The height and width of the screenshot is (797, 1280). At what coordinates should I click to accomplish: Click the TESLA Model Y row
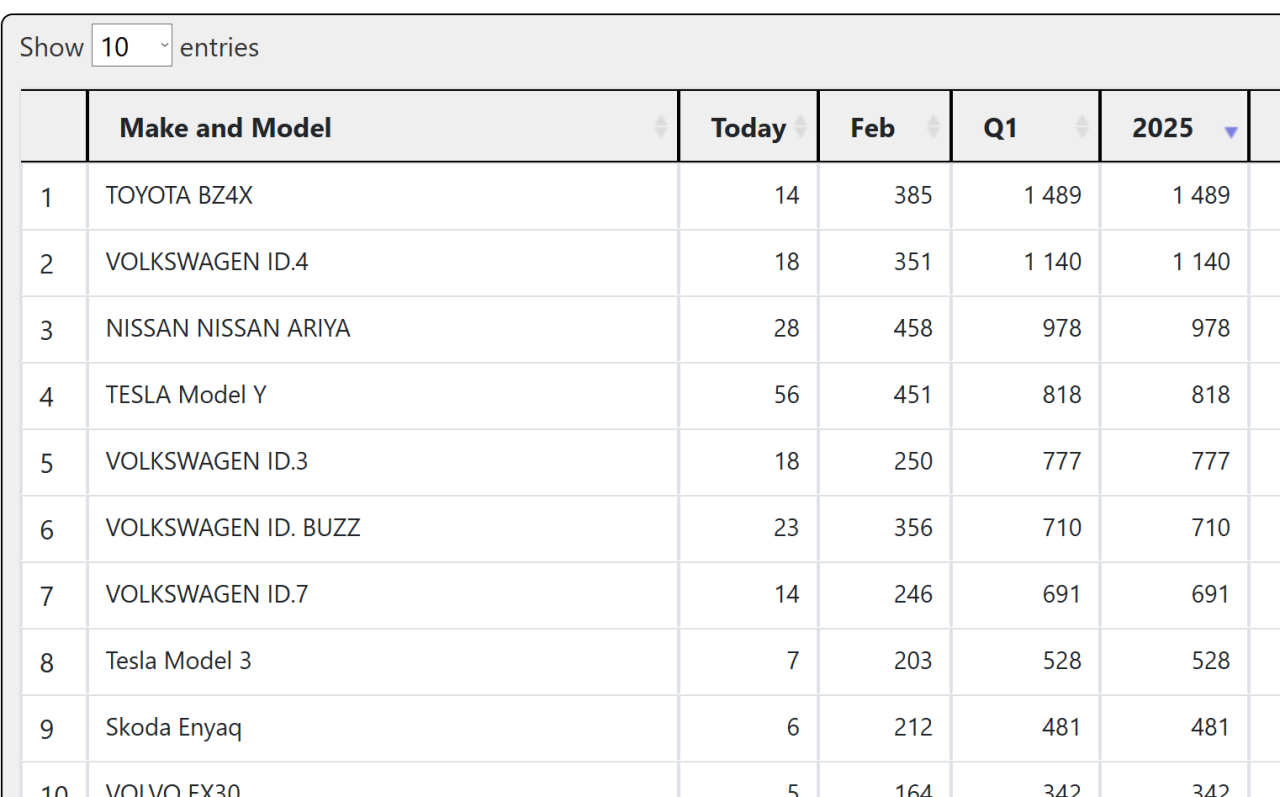(x=186, y=395)
